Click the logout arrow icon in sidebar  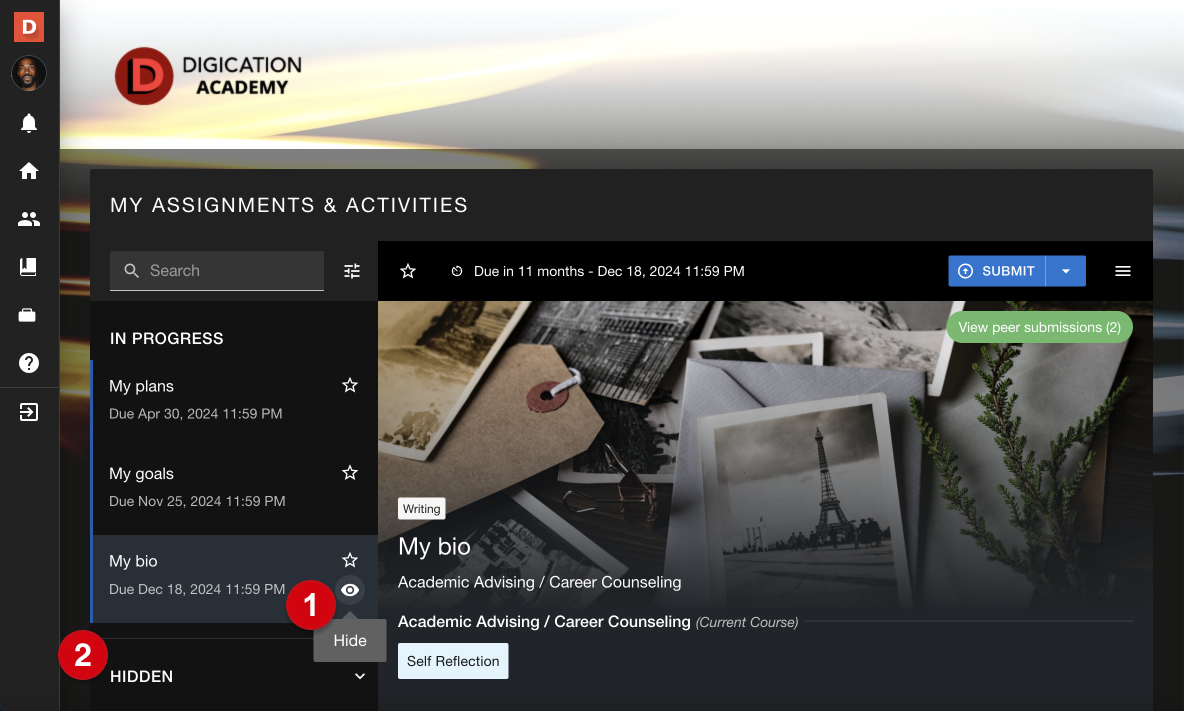(29, 412)
